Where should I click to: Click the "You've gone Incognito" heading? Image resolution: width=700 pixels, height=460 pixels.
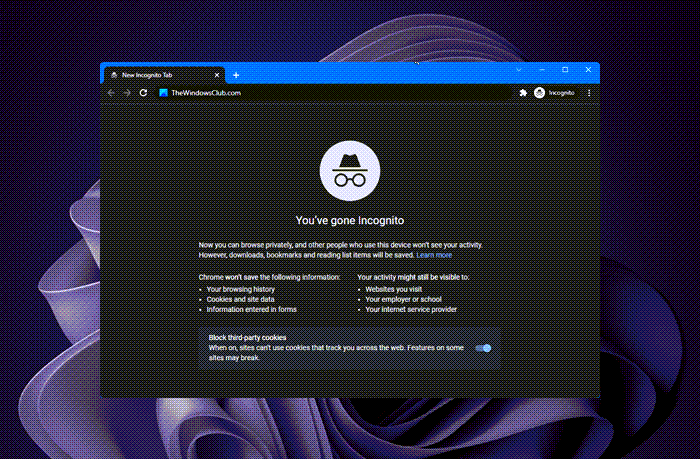coord(350,221)
